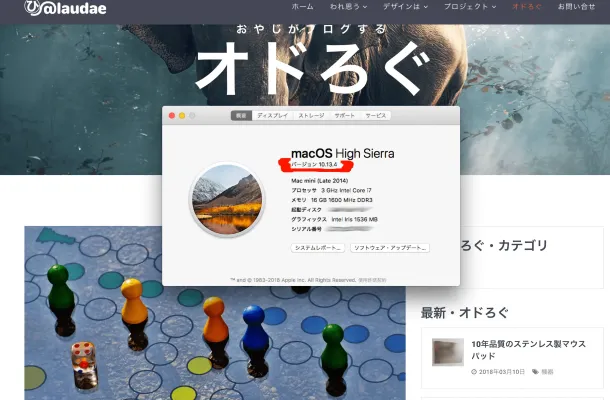Click the red close window button

tap(171, 116)
